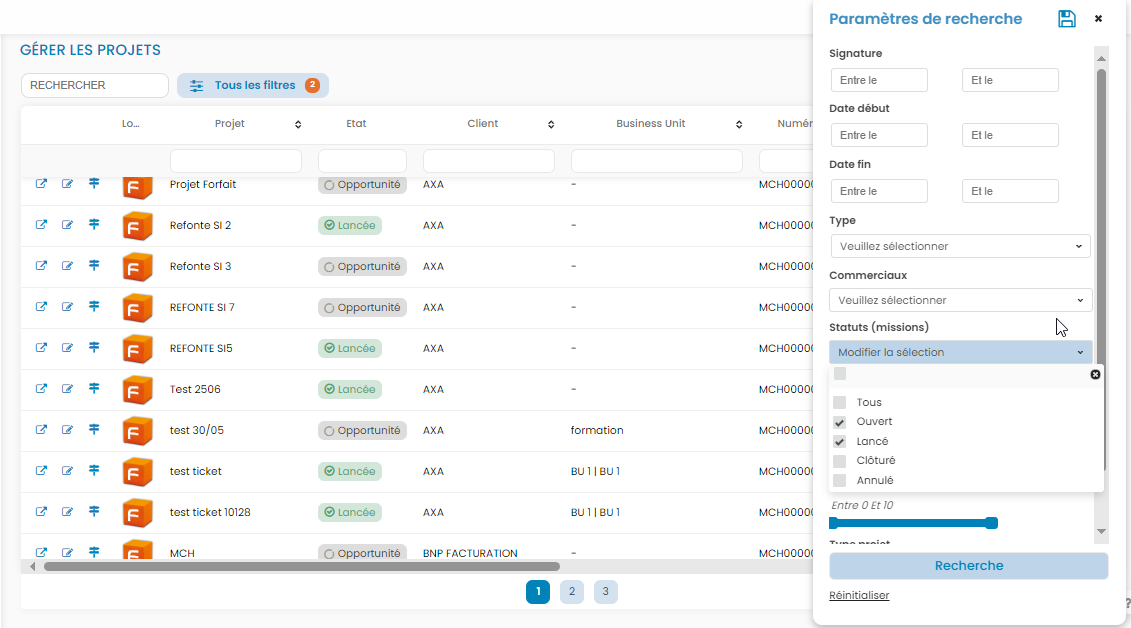
Task: Go to page 2 of projects
Action: tap(571, 592)
